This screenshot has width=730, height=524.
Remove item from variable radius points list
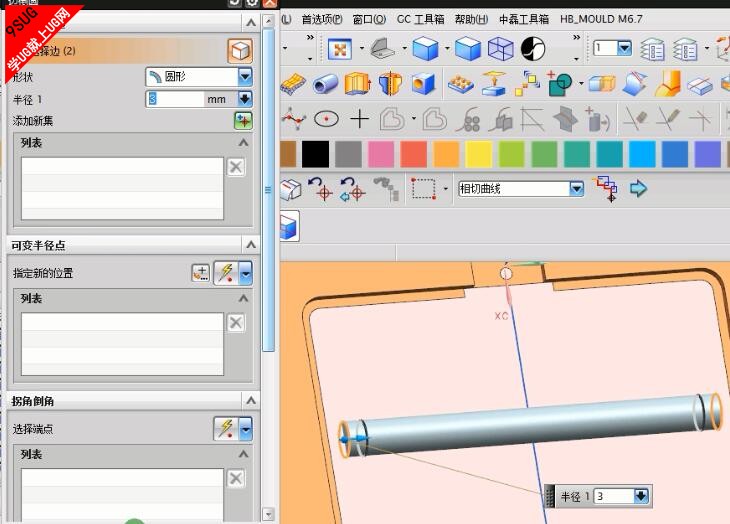[x=236, y=322]
